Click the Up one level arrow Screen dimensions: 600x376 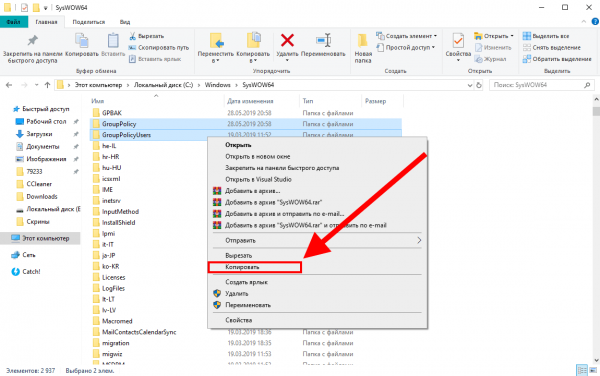coord(47,85)
